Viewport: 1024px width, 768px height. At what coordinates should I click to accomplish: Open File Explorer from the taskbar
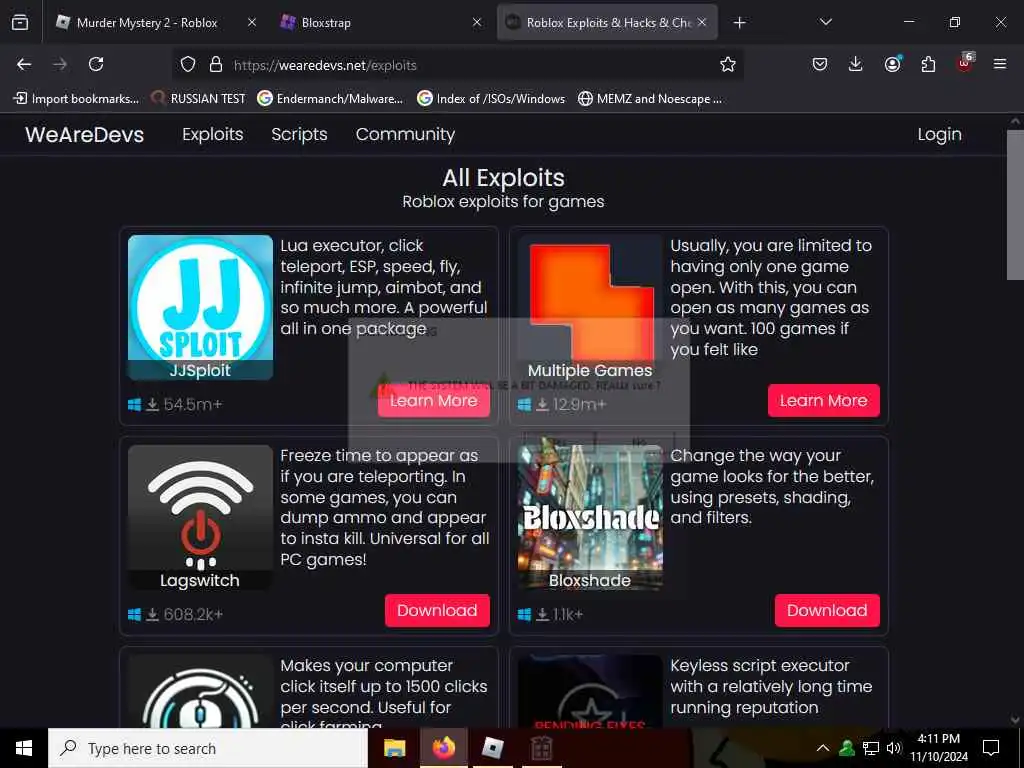[x=394, y=748]
